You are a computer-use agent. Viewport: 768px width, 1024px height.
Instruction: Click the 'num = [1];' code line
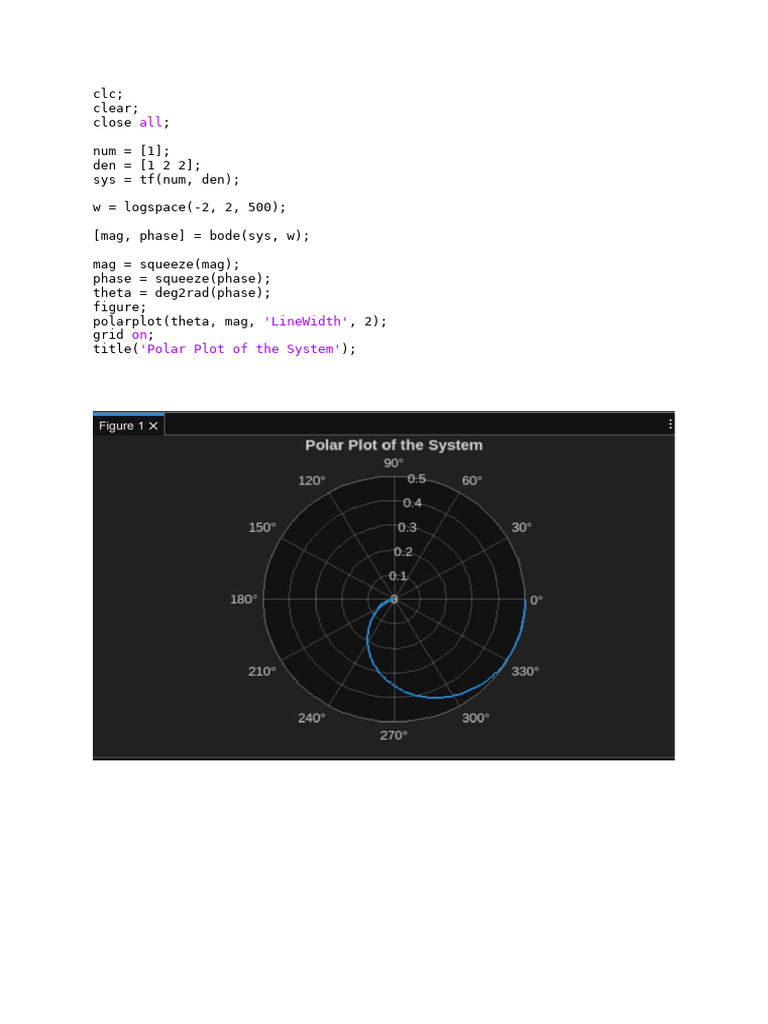tap(131, 152)
